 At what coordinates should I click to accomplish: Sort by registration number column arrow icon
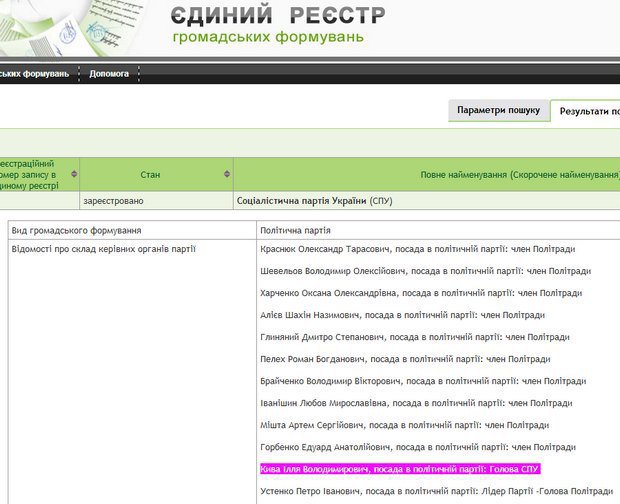[74, 174]
